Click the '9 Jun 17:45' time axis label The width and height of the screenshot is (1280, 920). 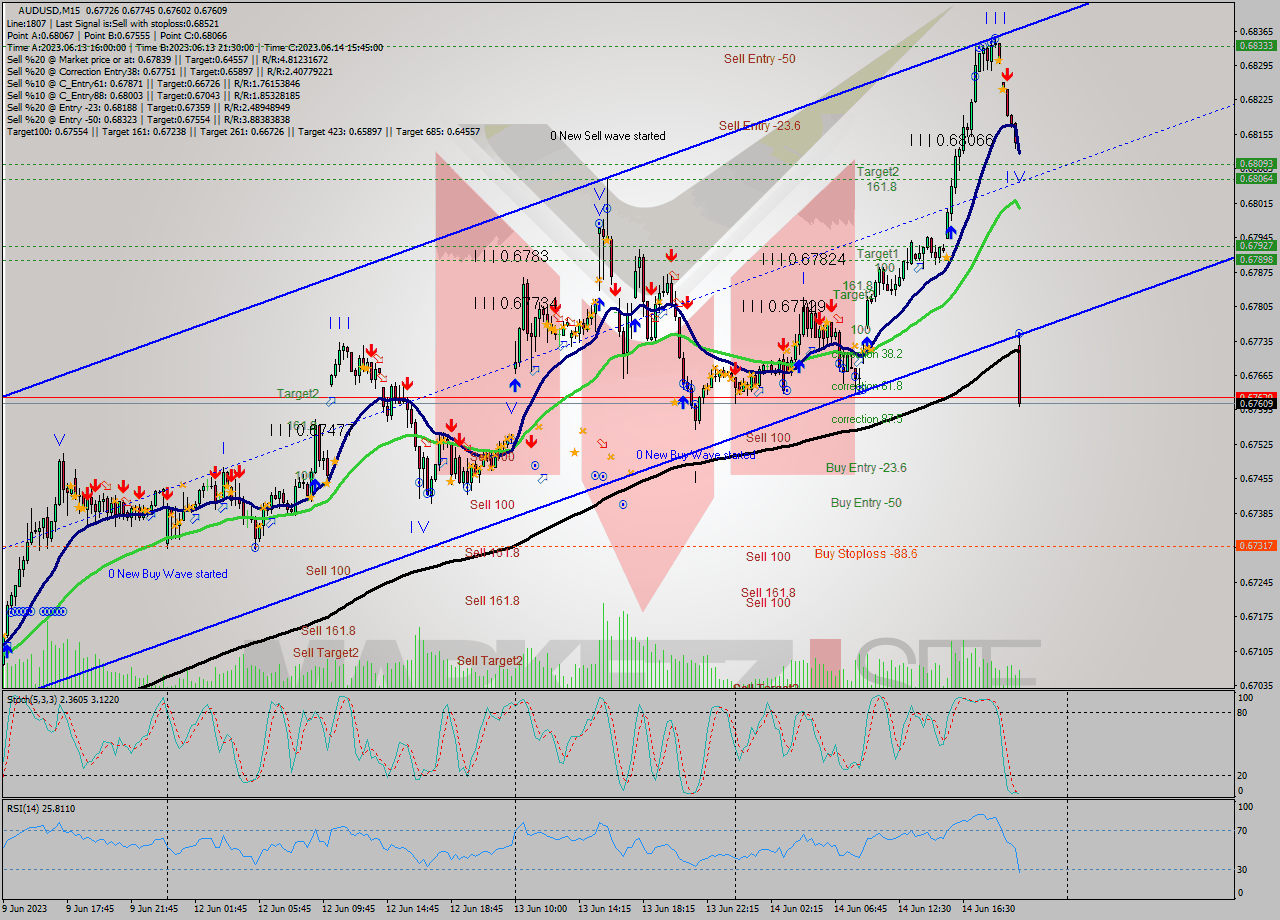coord(90,909)
